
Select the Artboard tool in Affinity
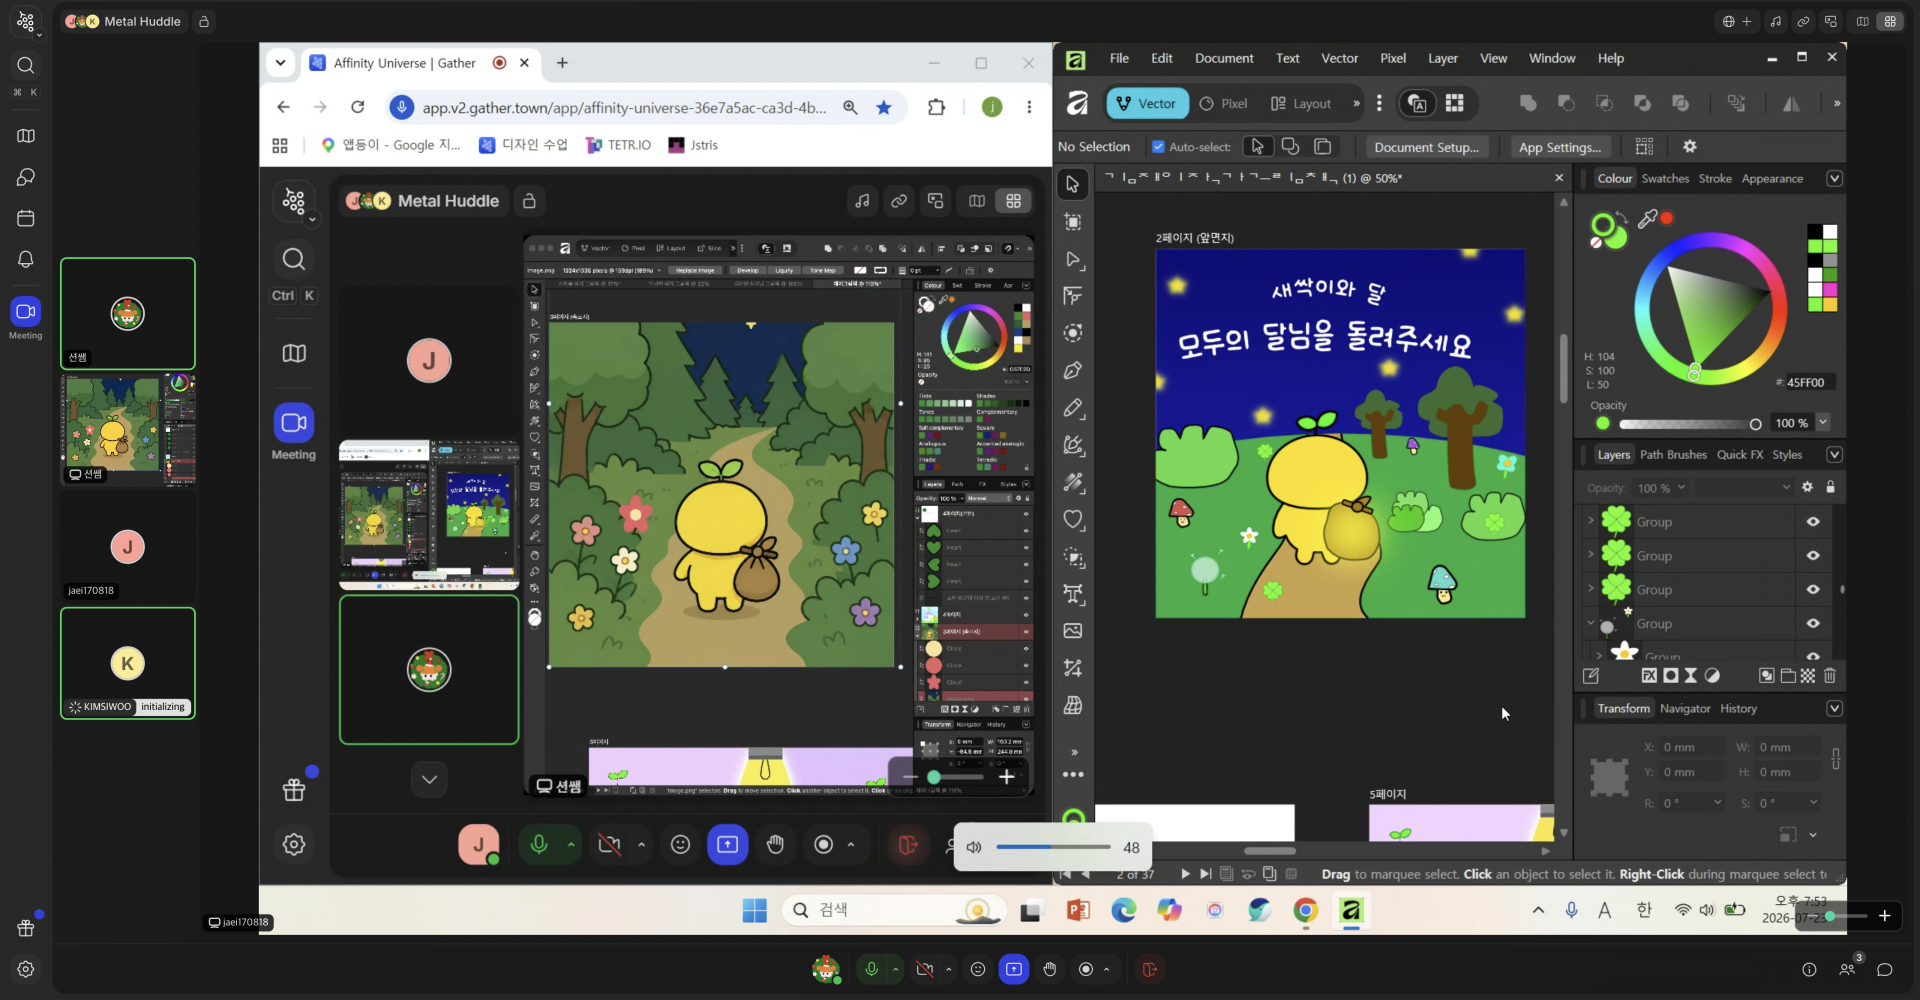(1073, 222)
